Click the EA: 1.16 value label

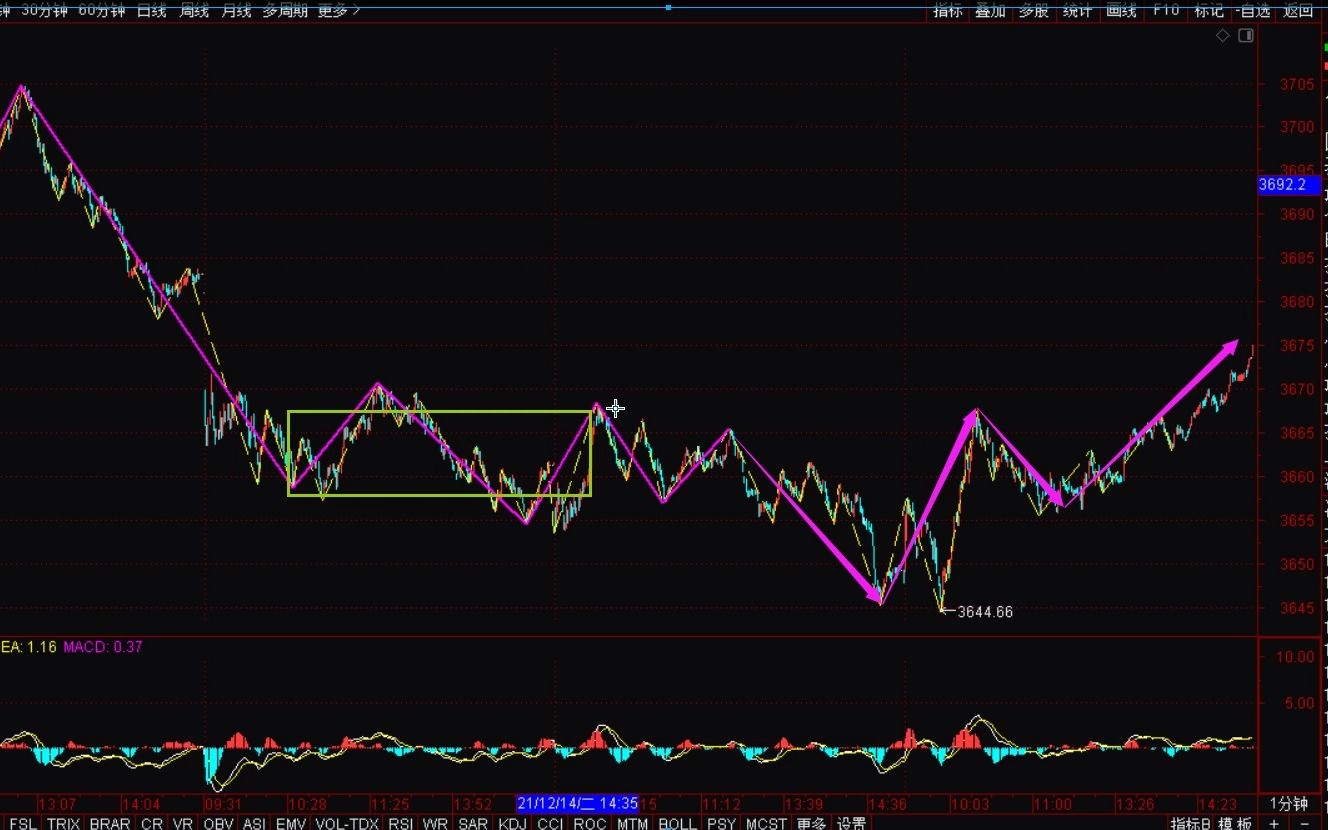pyautogui.click(x=27, y=647)
